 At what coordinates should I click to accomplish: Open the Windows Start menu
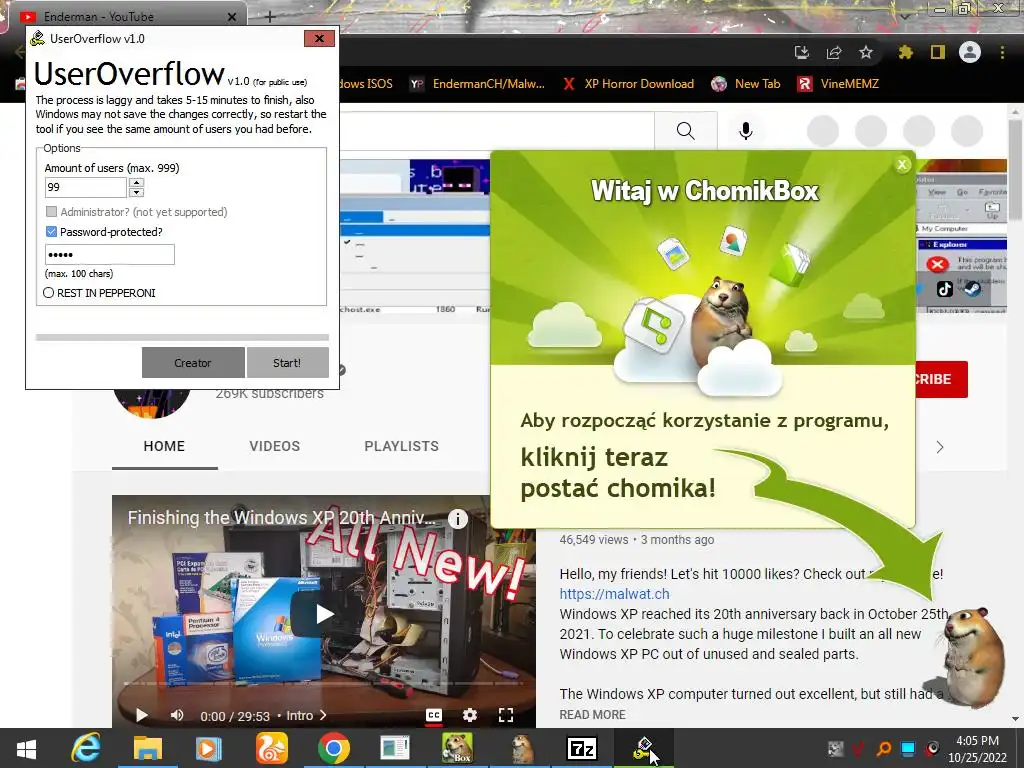pos(25,748)
